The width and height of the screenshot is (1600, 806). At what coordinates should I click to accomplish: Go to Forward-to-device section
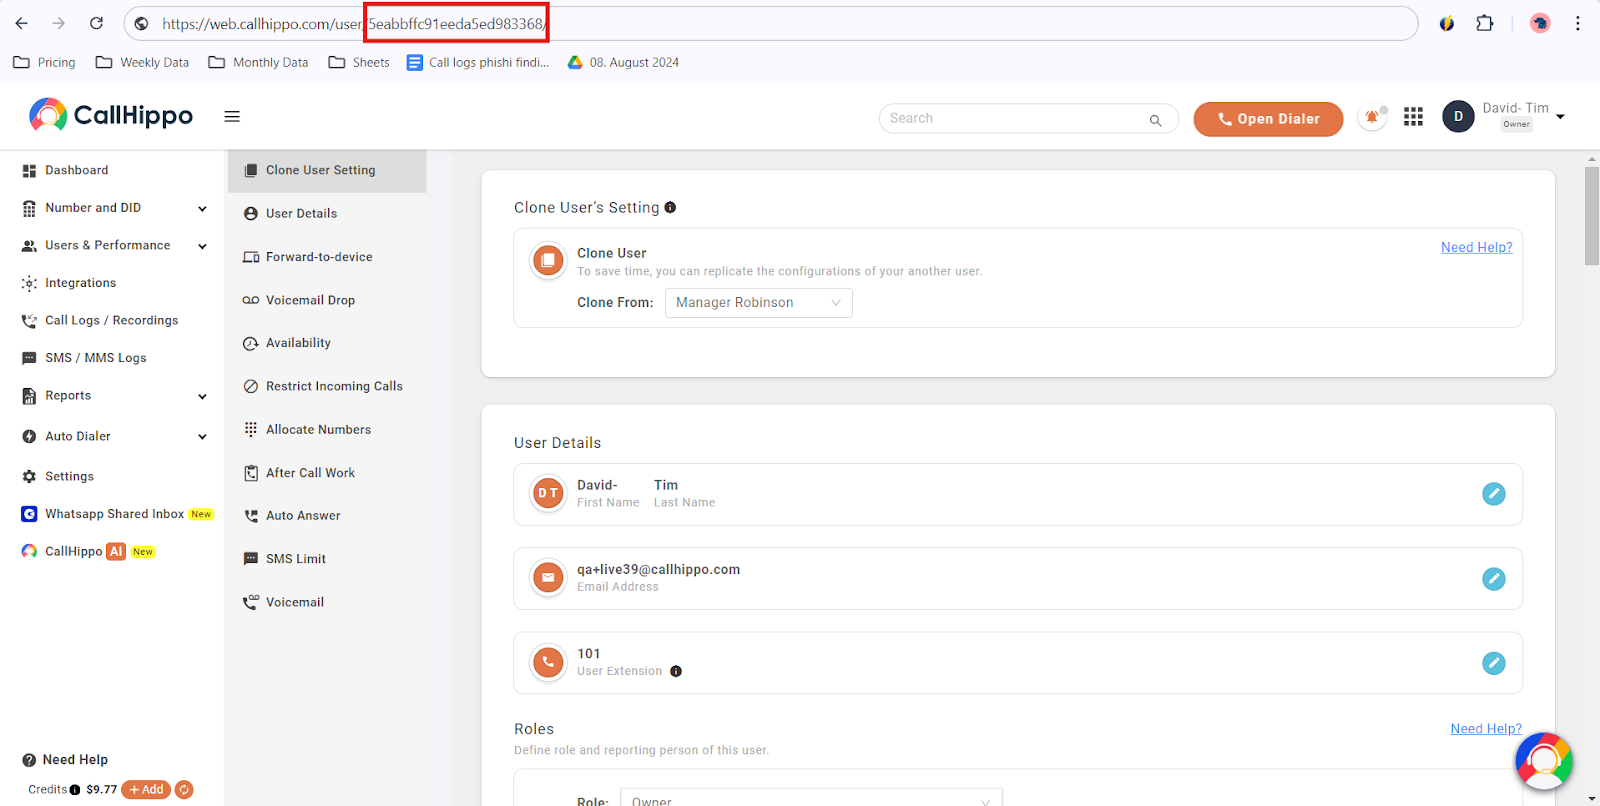coord(319,257)
